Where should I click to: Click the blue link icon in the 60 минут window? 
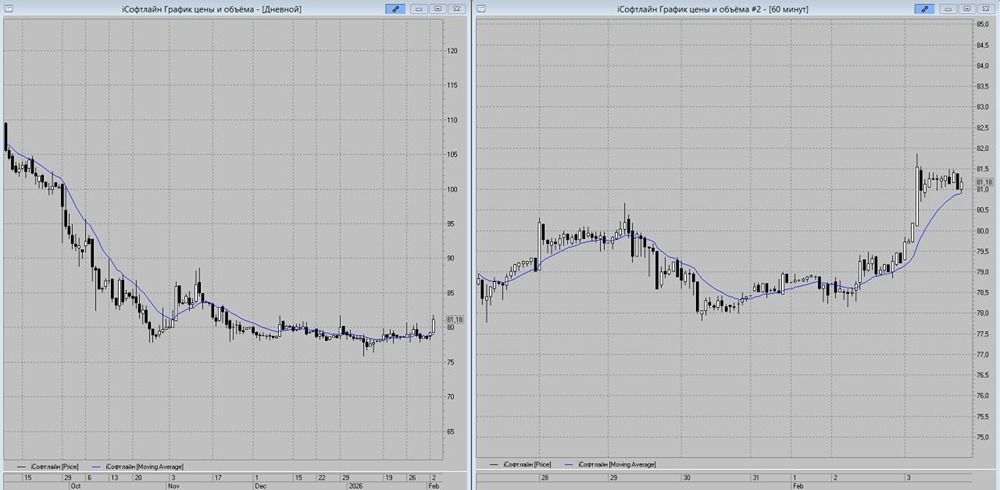point(924,9)
